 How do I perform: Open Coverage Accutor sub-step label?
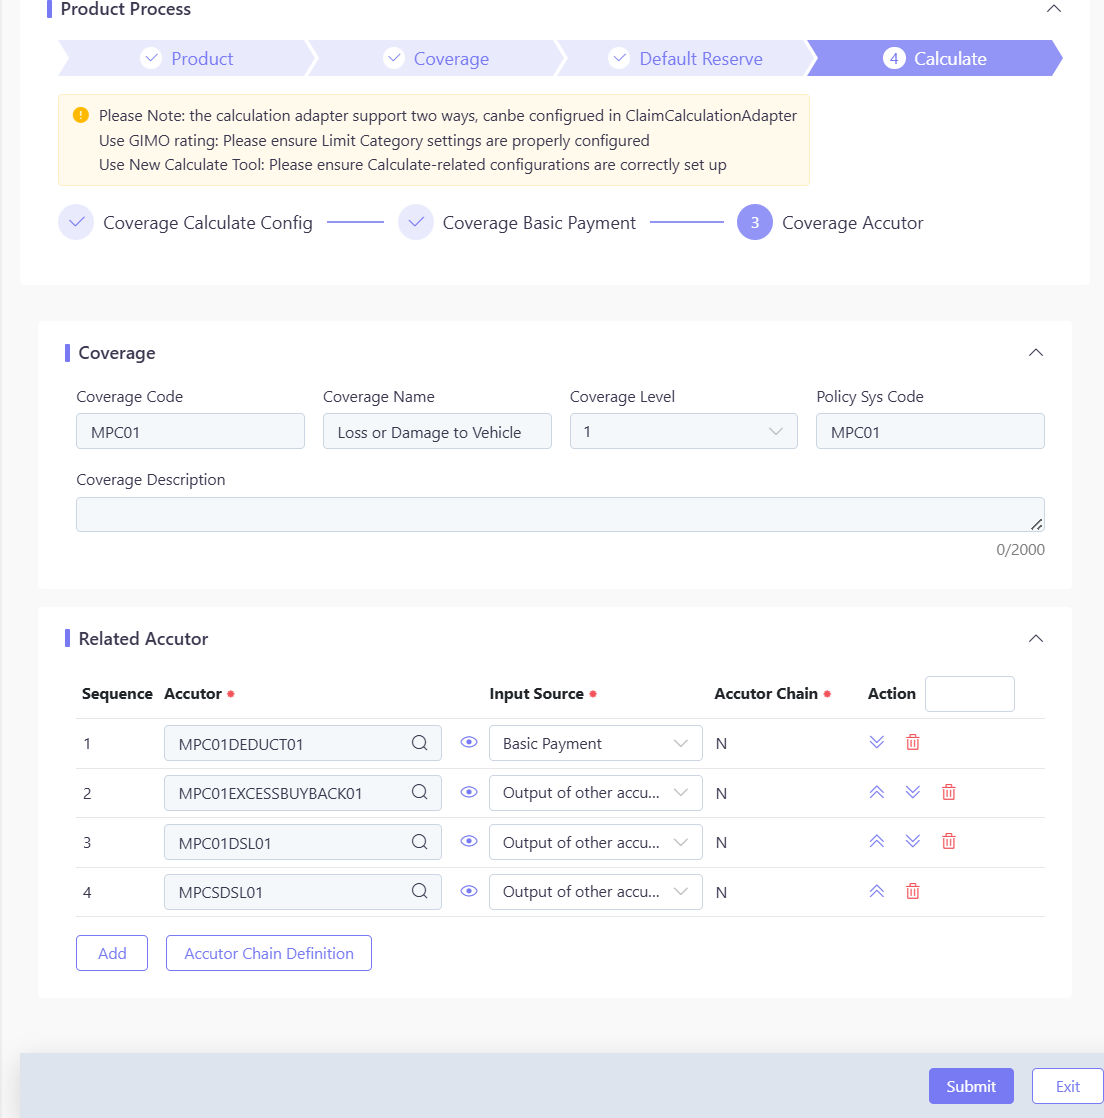[x=852, y=222]
